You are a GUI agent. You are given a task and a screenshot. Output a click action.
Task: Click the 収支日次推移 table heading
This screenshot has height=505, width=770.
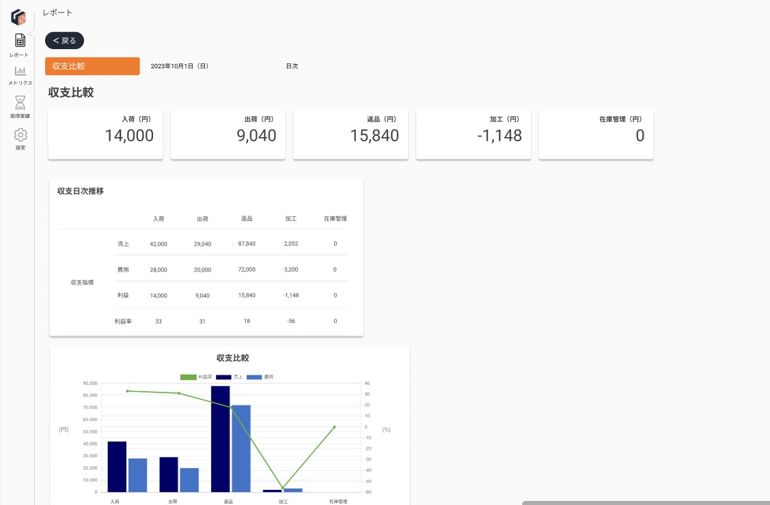(x=81, y=191)
